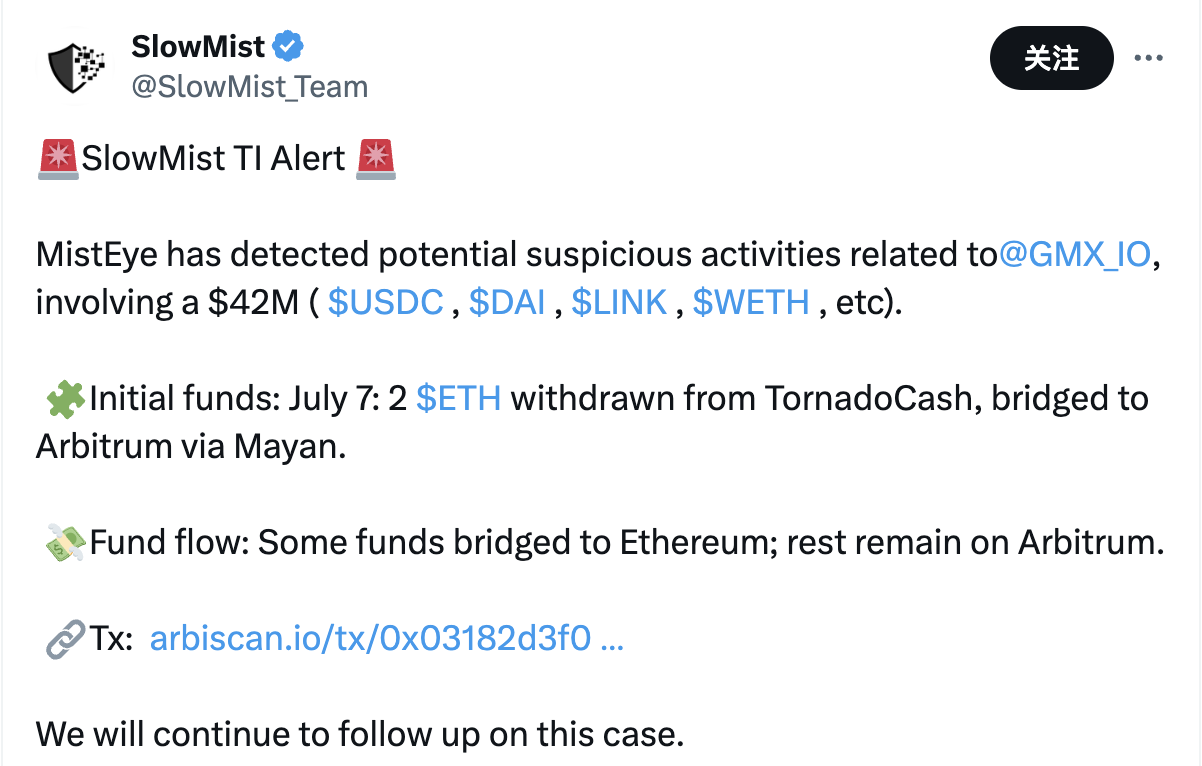The width and height of the screenshot is (1202, 766).
Task: Open the SlowMist display name
Action: (198, 46)
